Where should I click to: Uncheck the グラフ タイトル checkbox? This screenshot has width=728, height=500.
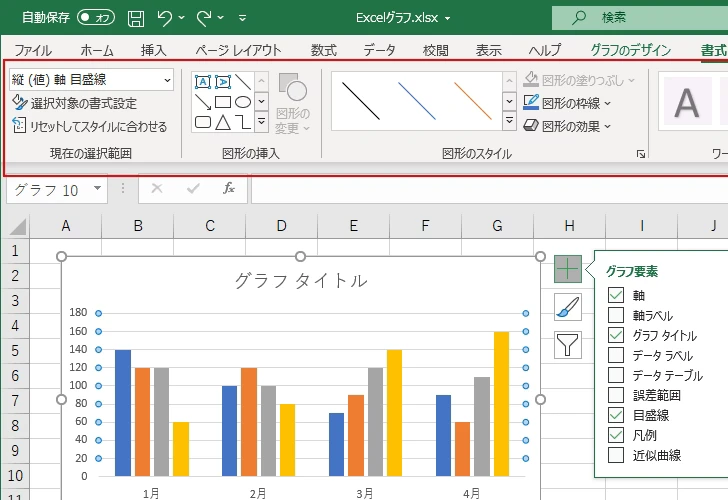616,335
